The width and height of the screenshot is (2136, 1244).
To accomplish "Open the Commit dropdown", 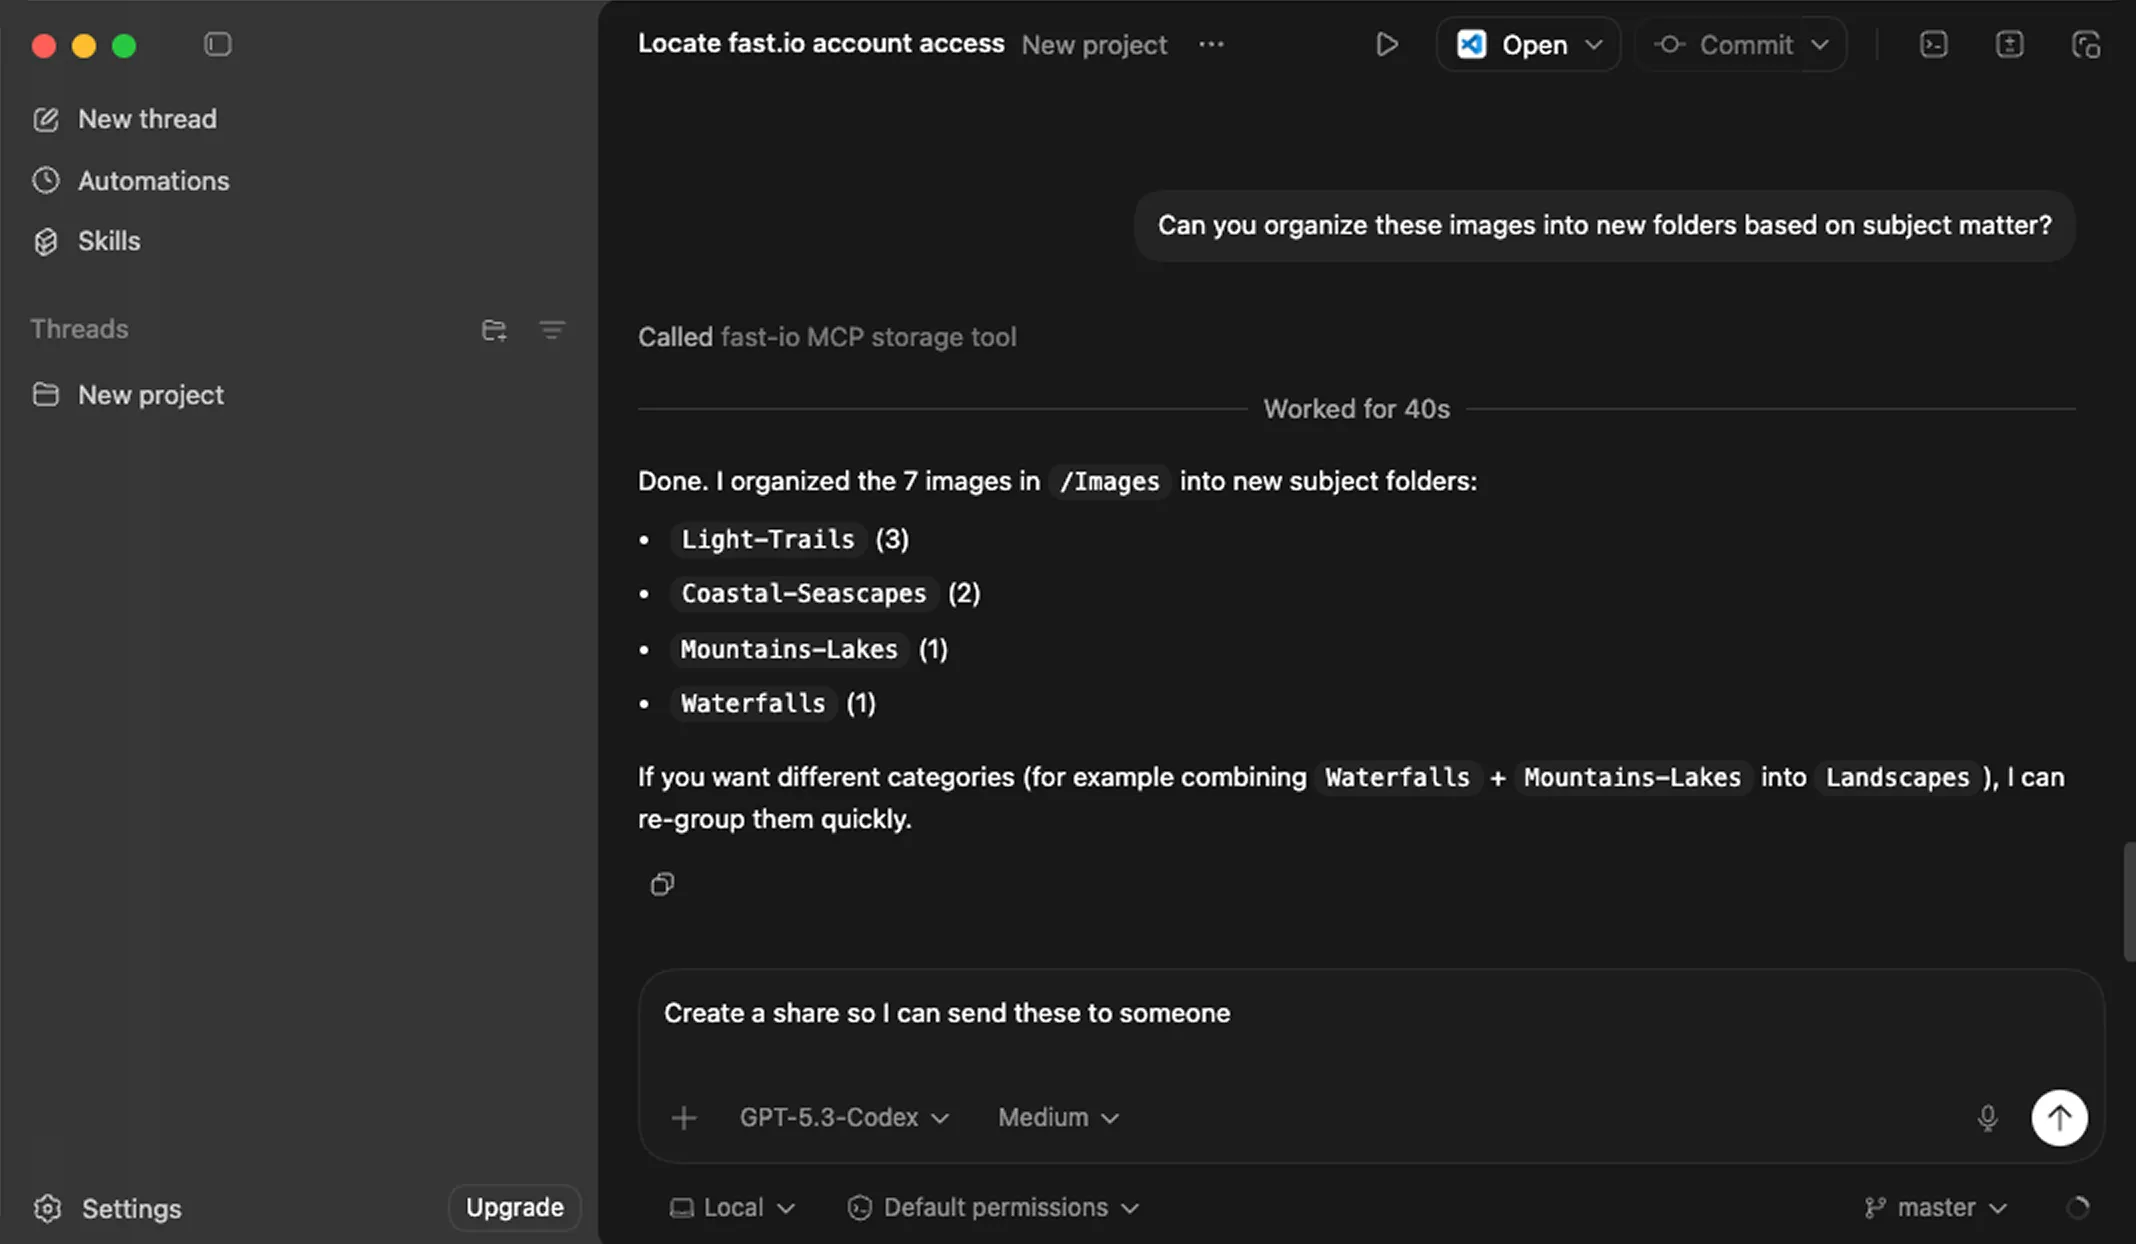I will [1741, 44].
